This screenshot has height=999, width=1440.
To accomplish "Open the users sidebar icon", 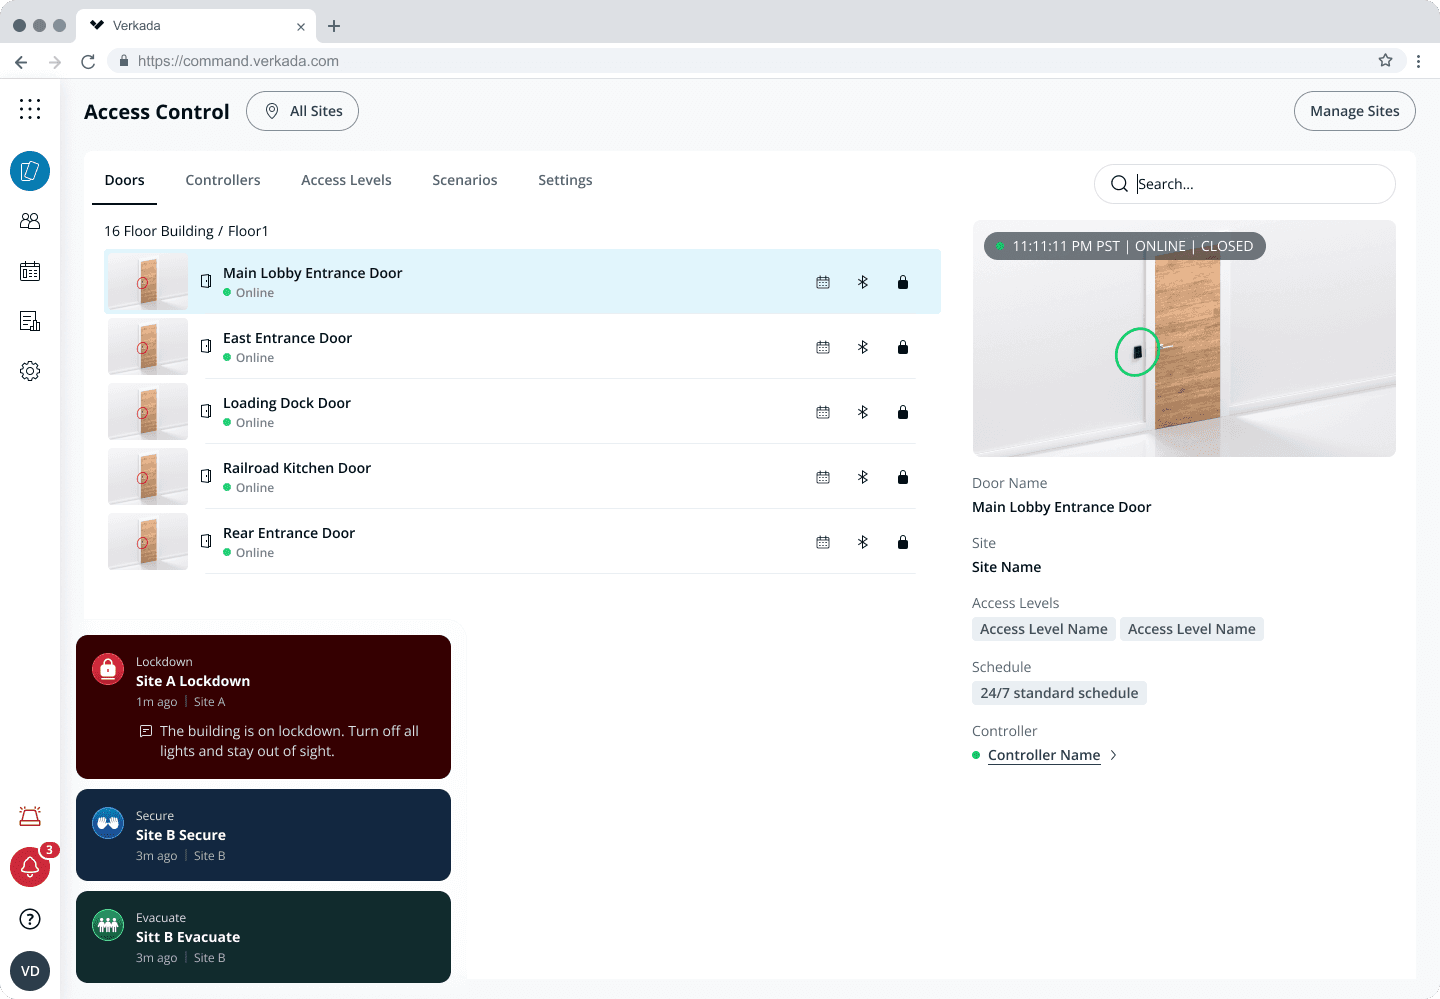I will (30, 221).
